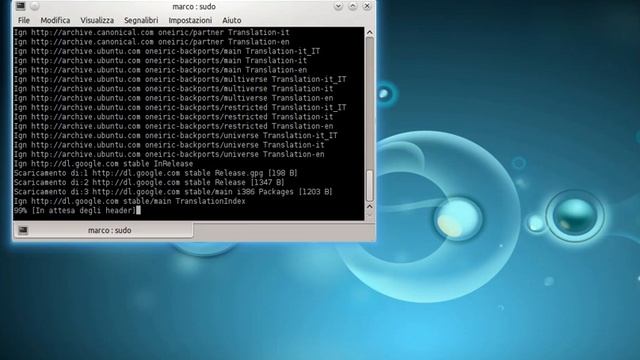
Task: Click the 'stable Release [1347 B]' line
Action: click(149, 182)
